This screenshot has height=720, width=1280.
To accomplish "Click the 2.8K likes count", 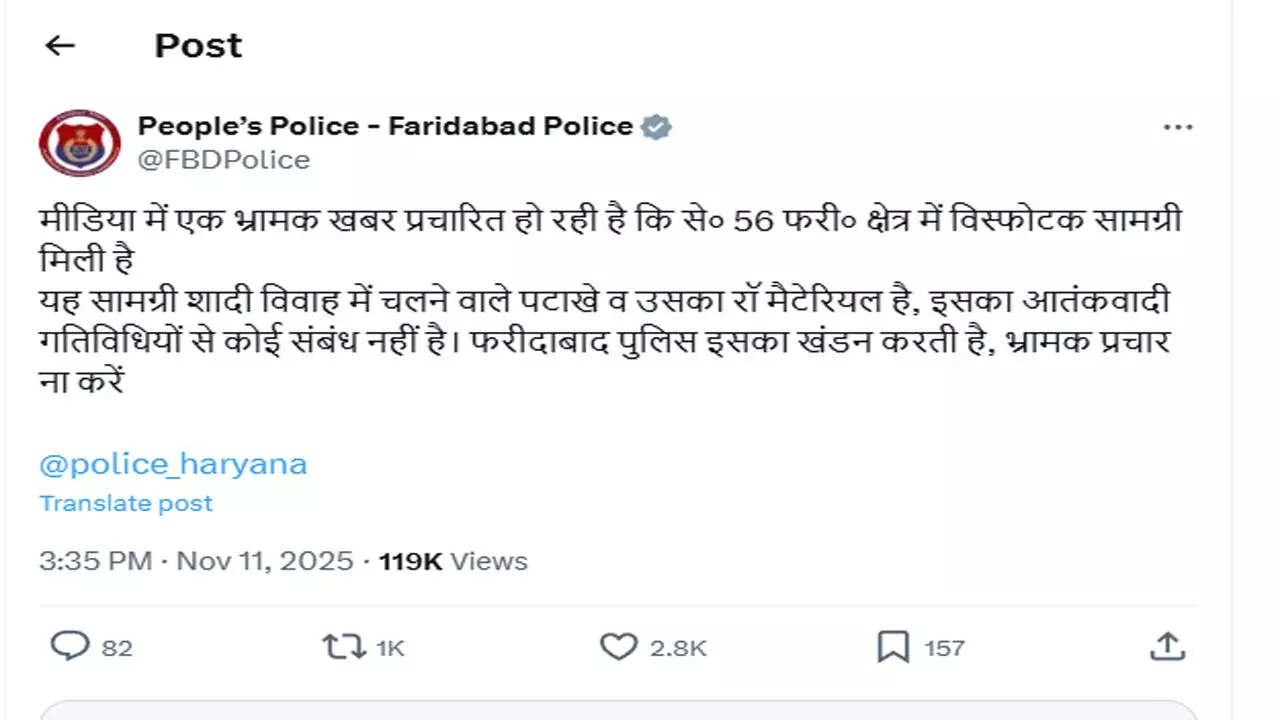I will click(678, 648).
